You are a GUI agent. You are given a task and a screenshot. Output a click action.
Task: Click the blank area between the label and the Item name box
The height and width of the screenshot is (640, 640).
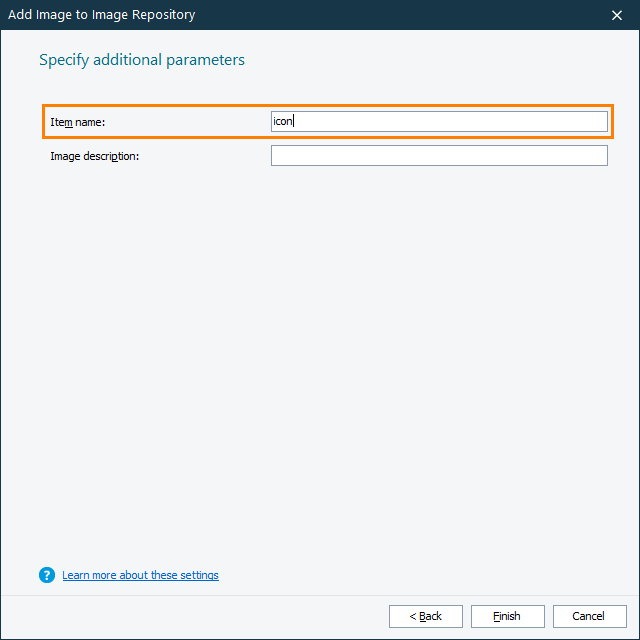(190, 122)
